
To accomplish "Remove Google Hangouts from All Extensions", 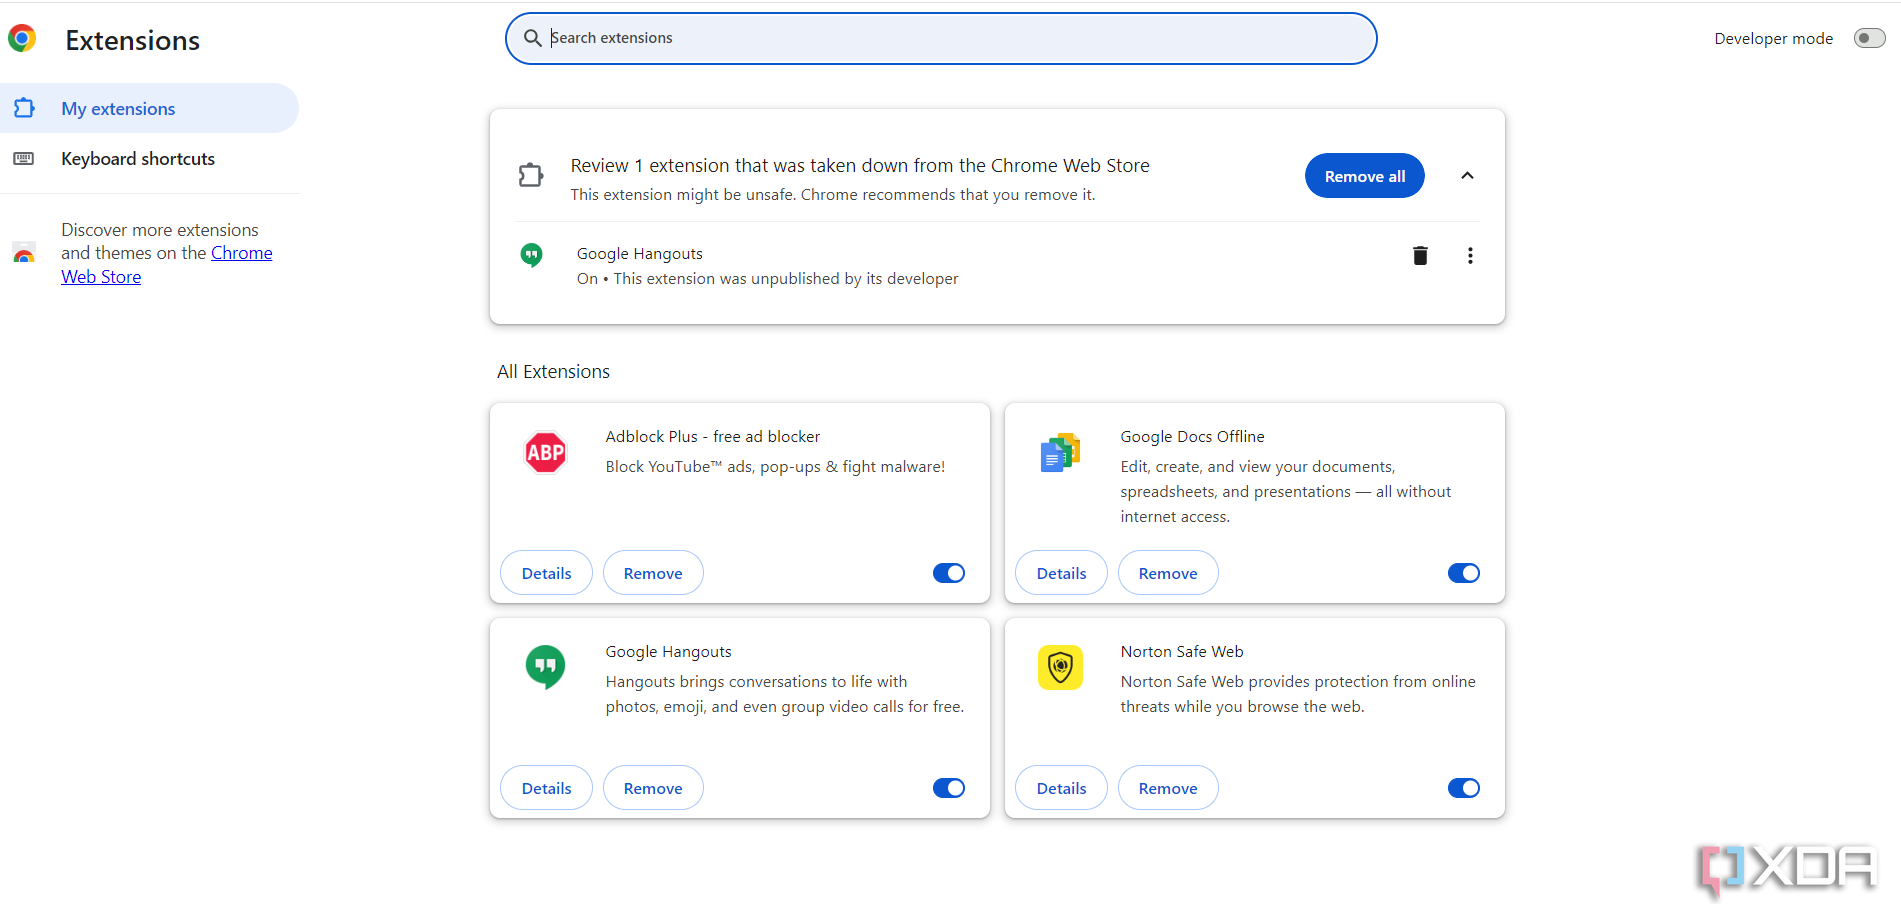I will click(653, 788).
